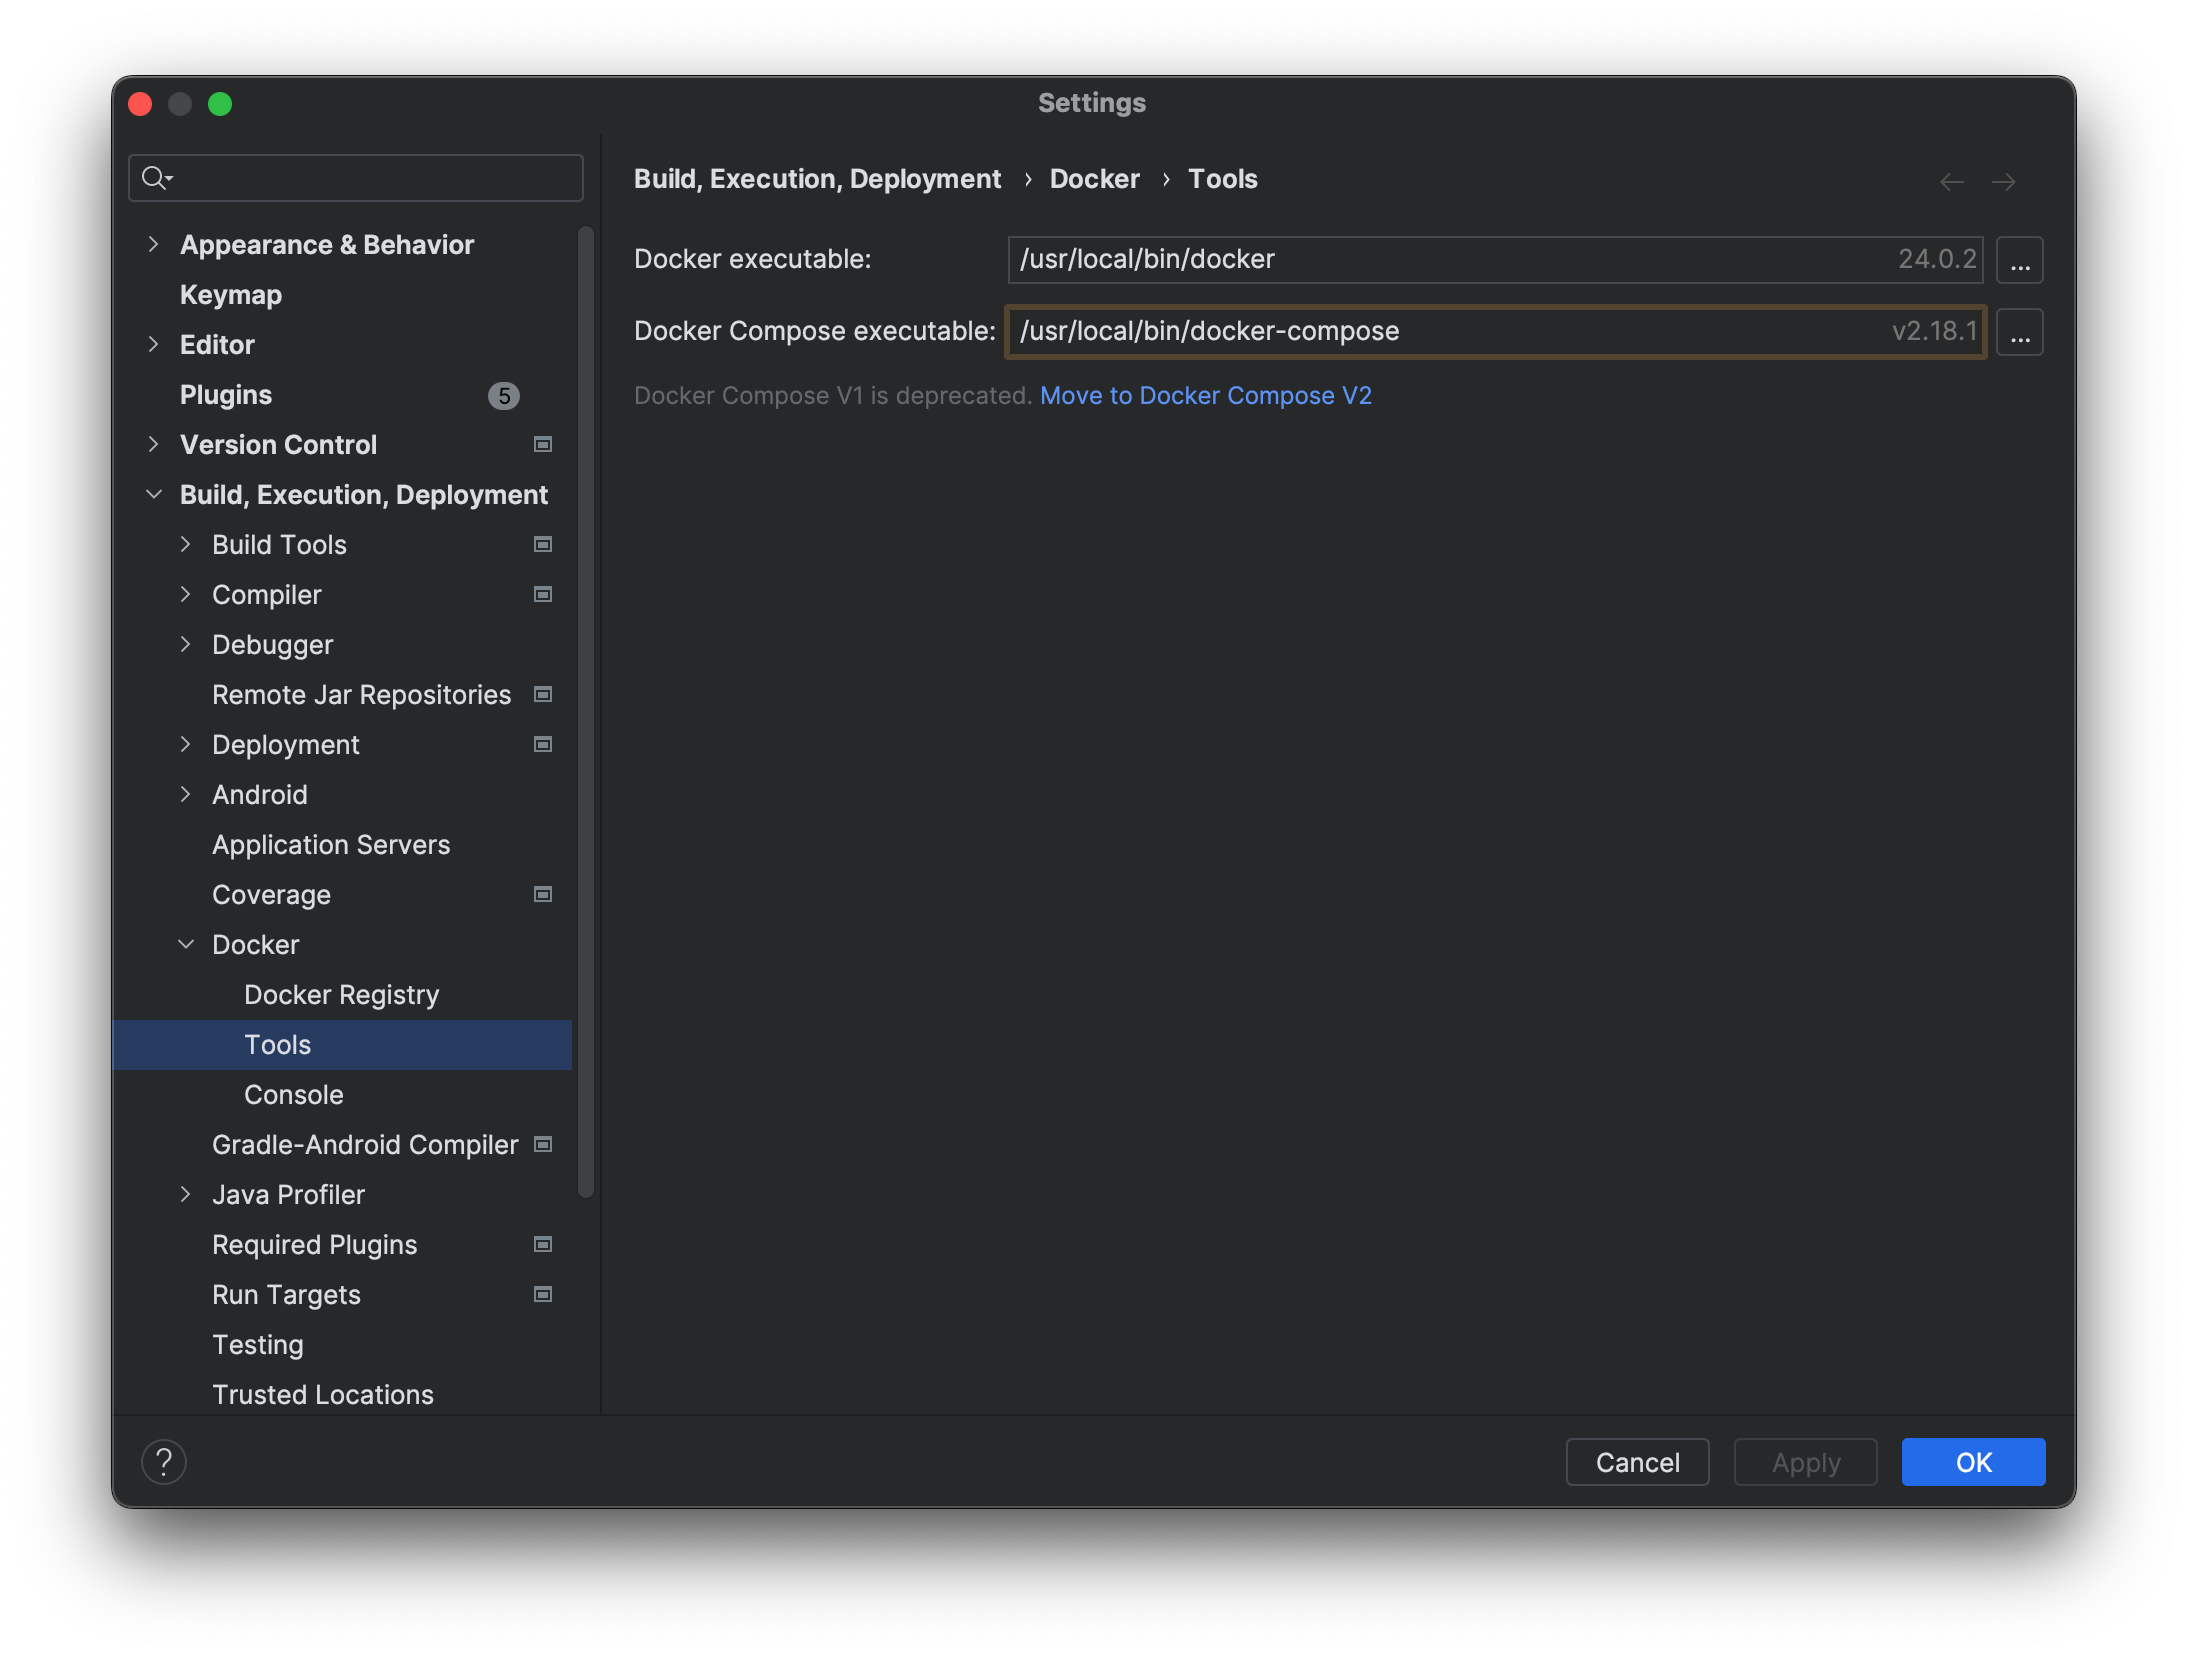Expand the Editor section
The width and height of the screenshot is (2188, 1656).
tap(153, 344)
